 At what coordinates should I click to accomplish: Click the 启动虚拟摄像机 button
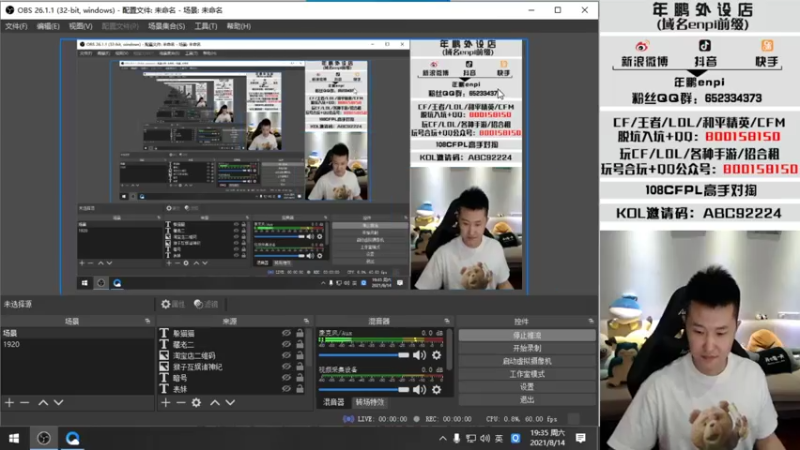coord(527,361)
